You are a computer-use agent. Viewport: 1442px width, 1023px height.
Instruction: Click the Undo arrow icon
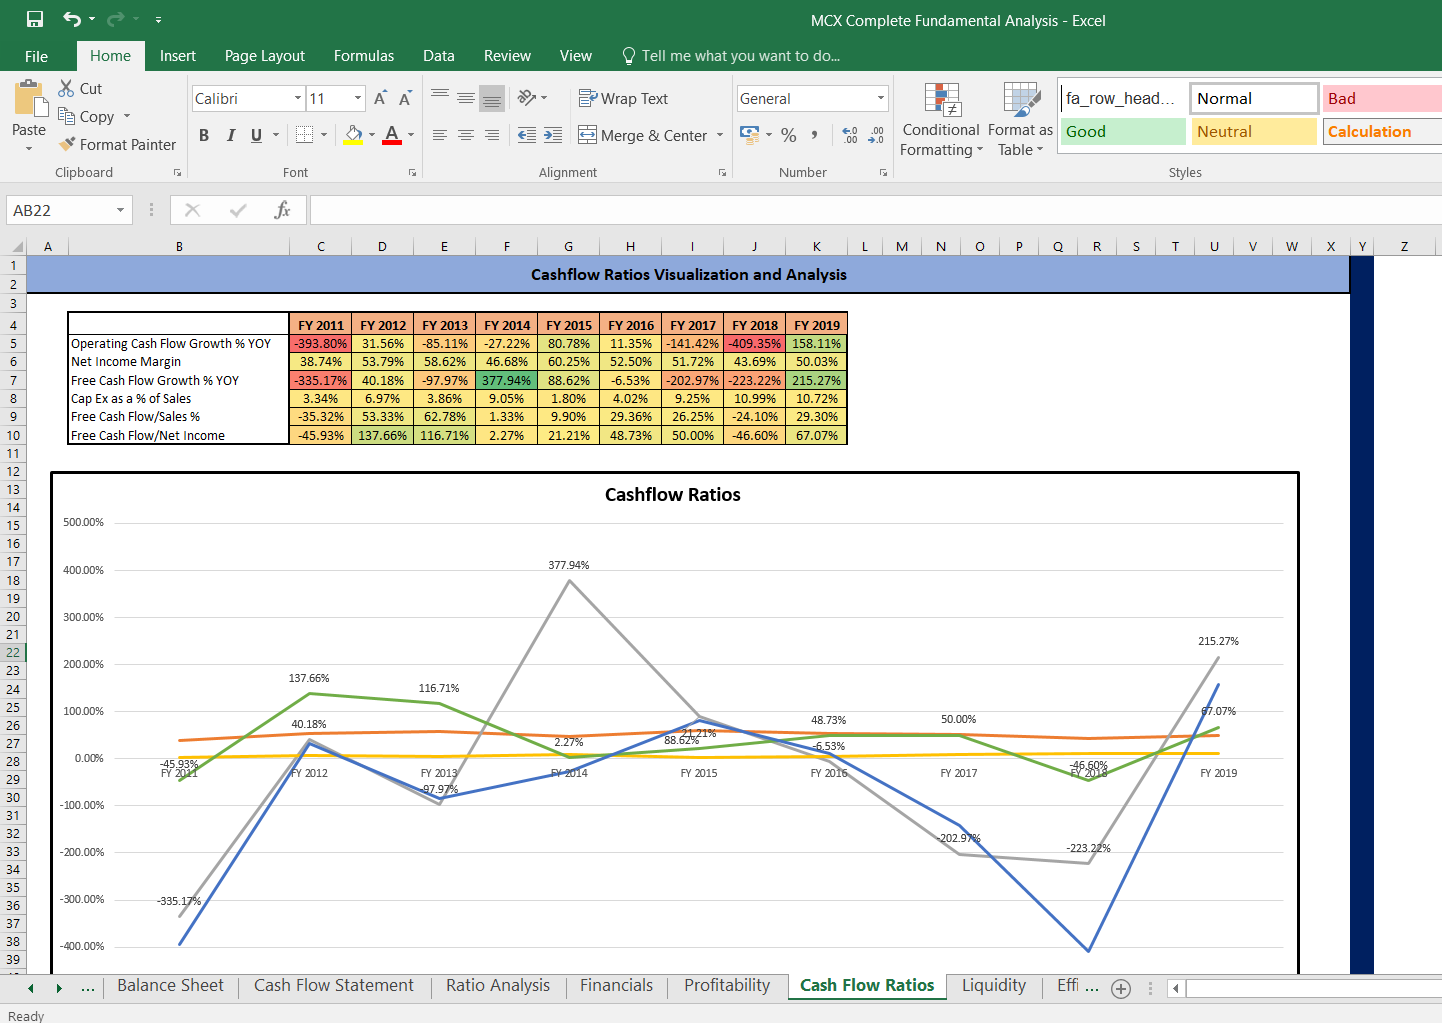72,19
